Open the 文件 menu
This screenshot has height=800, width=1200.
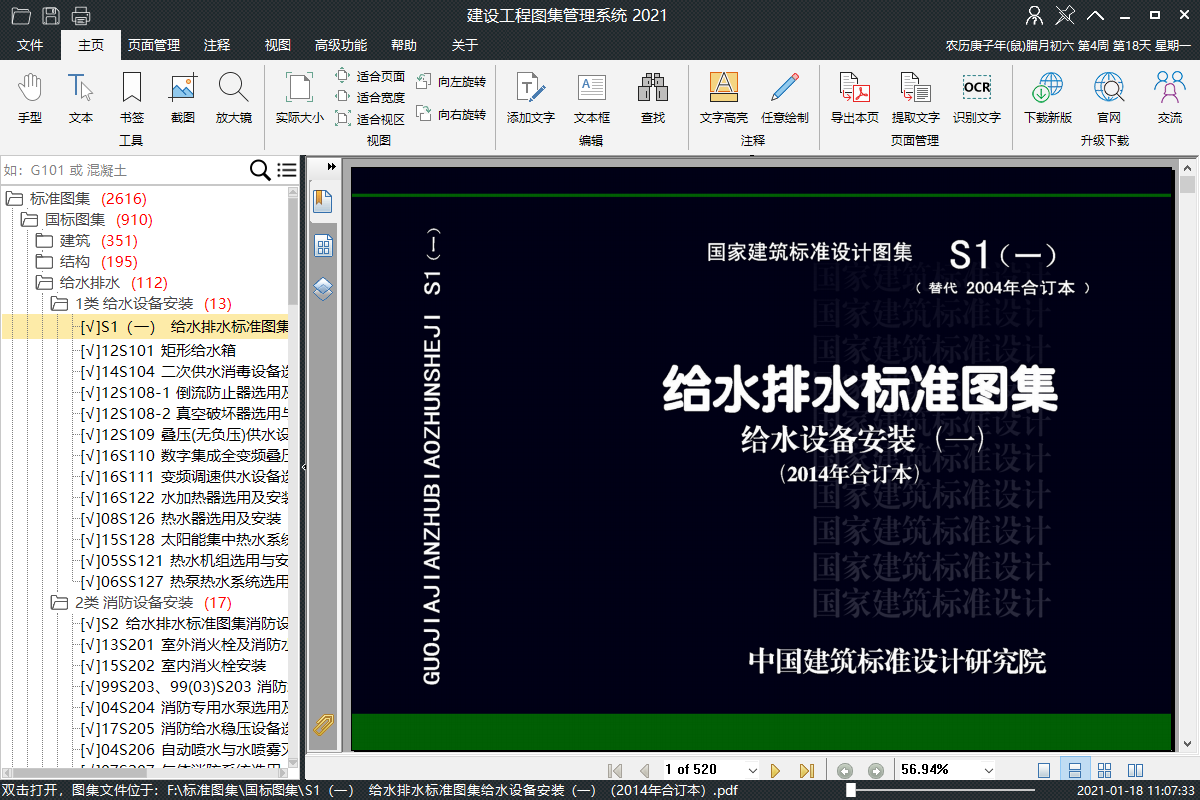30,45
